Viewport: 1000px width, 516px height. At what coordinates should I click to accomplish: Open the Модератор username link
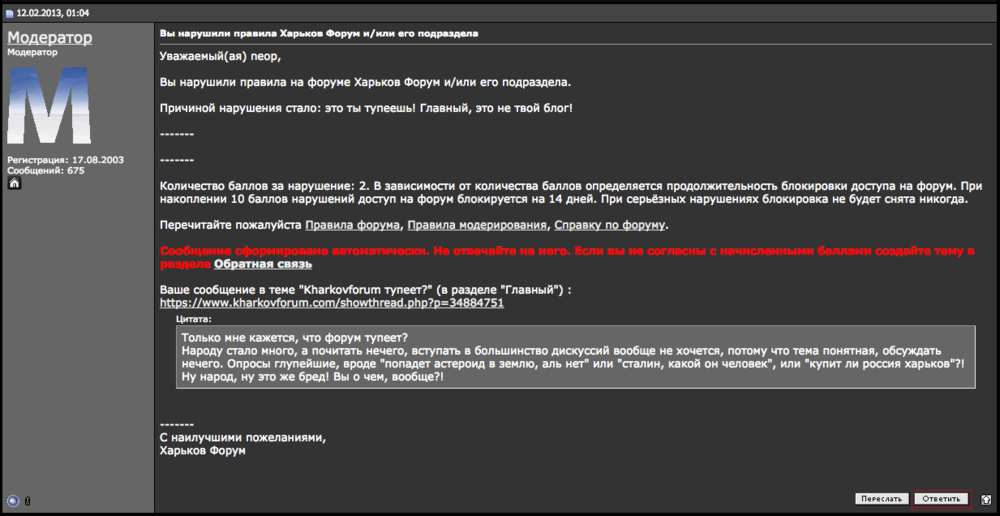[x=50, y=38]
